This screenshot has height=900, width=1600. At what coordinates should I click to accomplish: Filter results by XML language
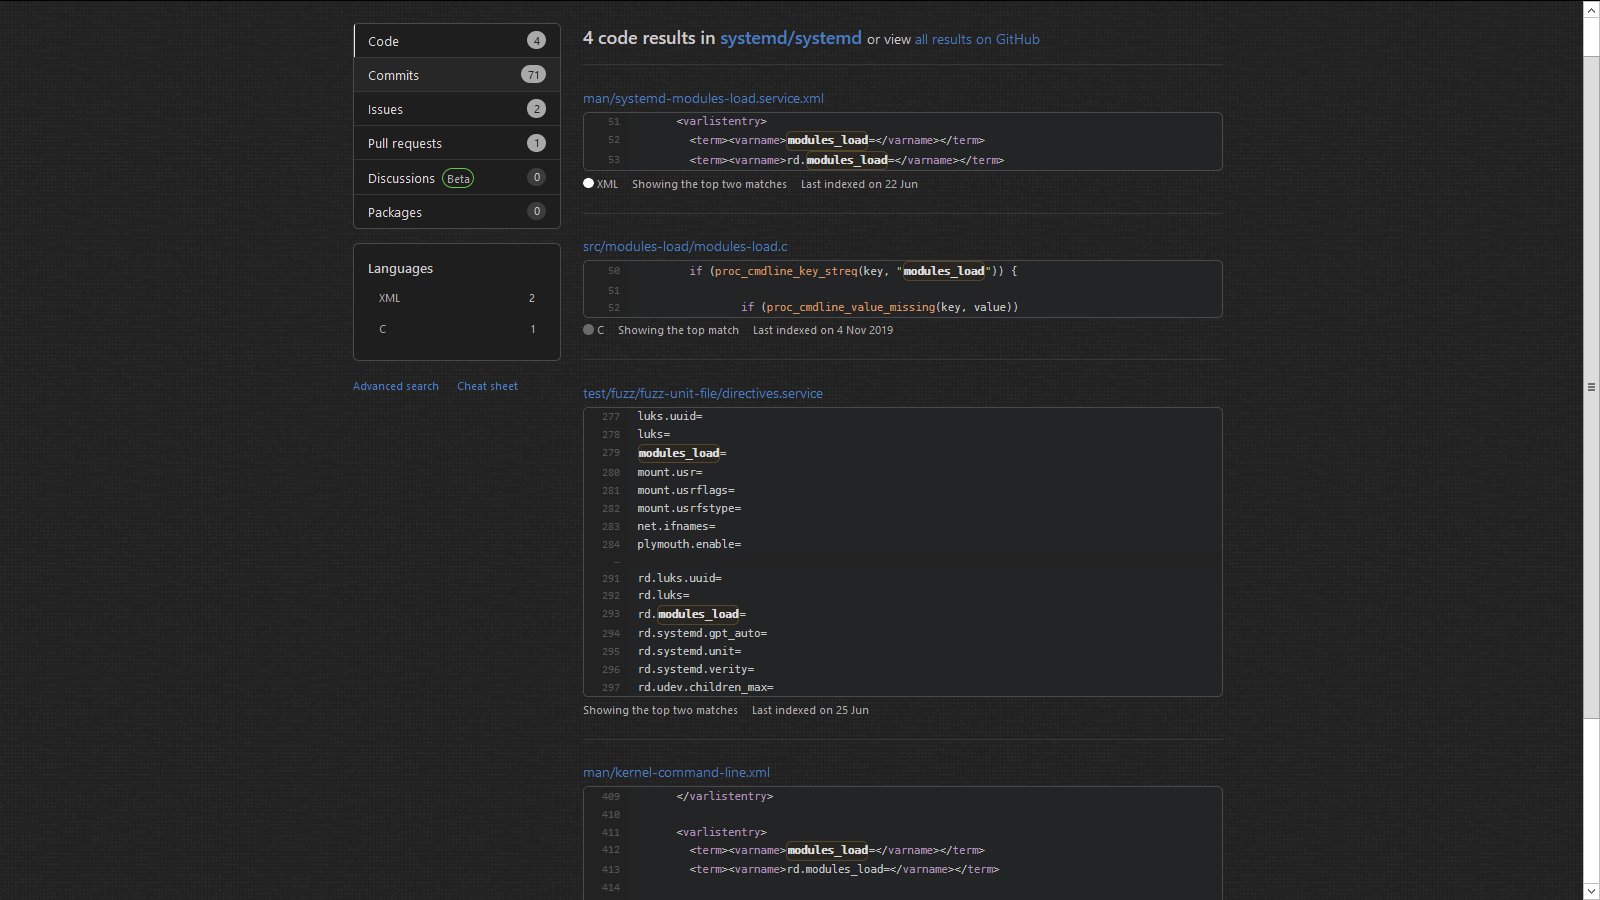pos(389,298)
